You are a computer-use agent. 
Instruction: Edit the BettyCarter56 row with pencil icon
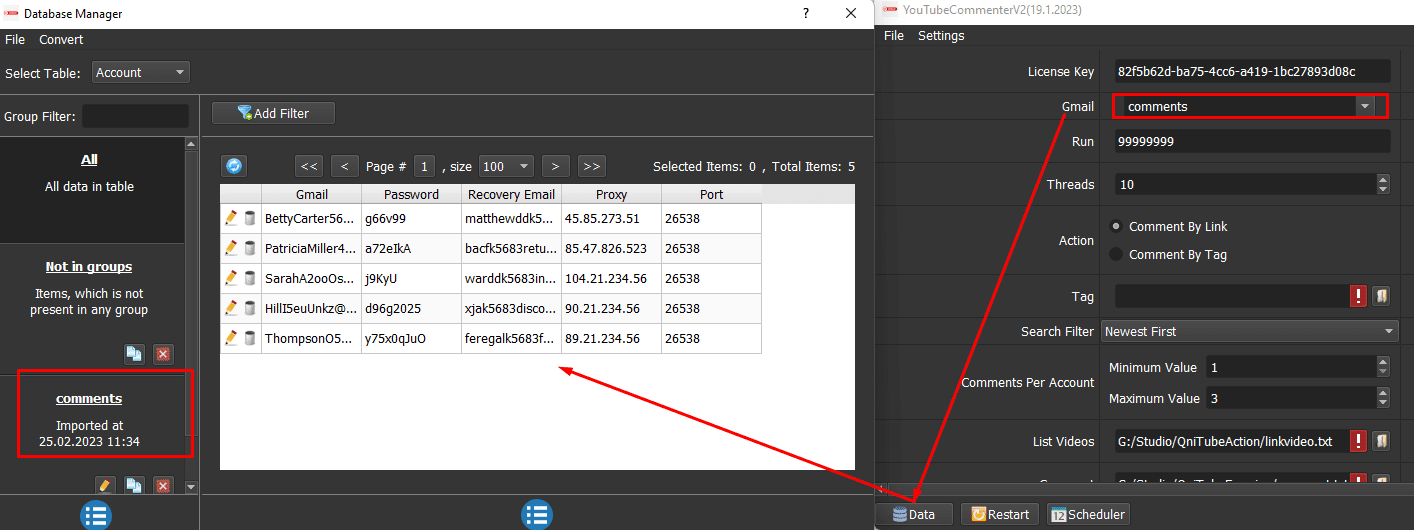[231, 218]
